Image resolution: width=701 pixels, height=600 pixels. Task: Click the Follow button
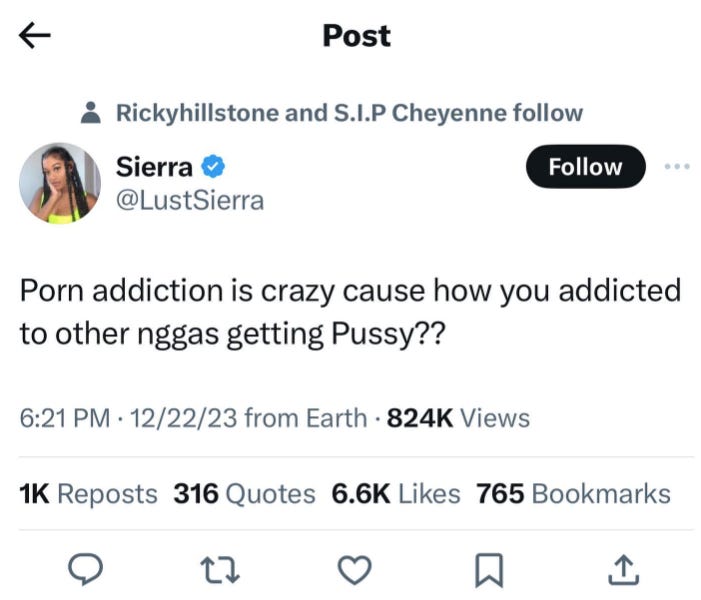click(x=586, y=166)
